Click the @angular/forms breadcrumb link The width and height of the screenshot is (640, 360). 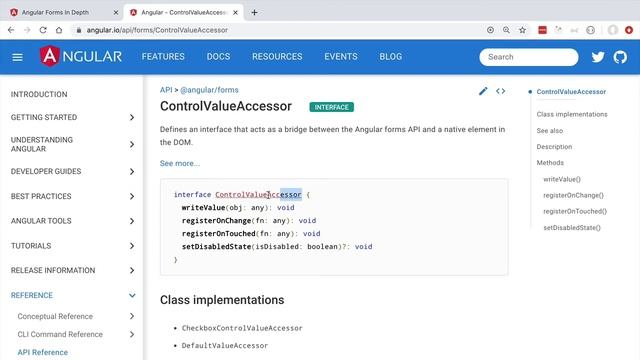209,90
